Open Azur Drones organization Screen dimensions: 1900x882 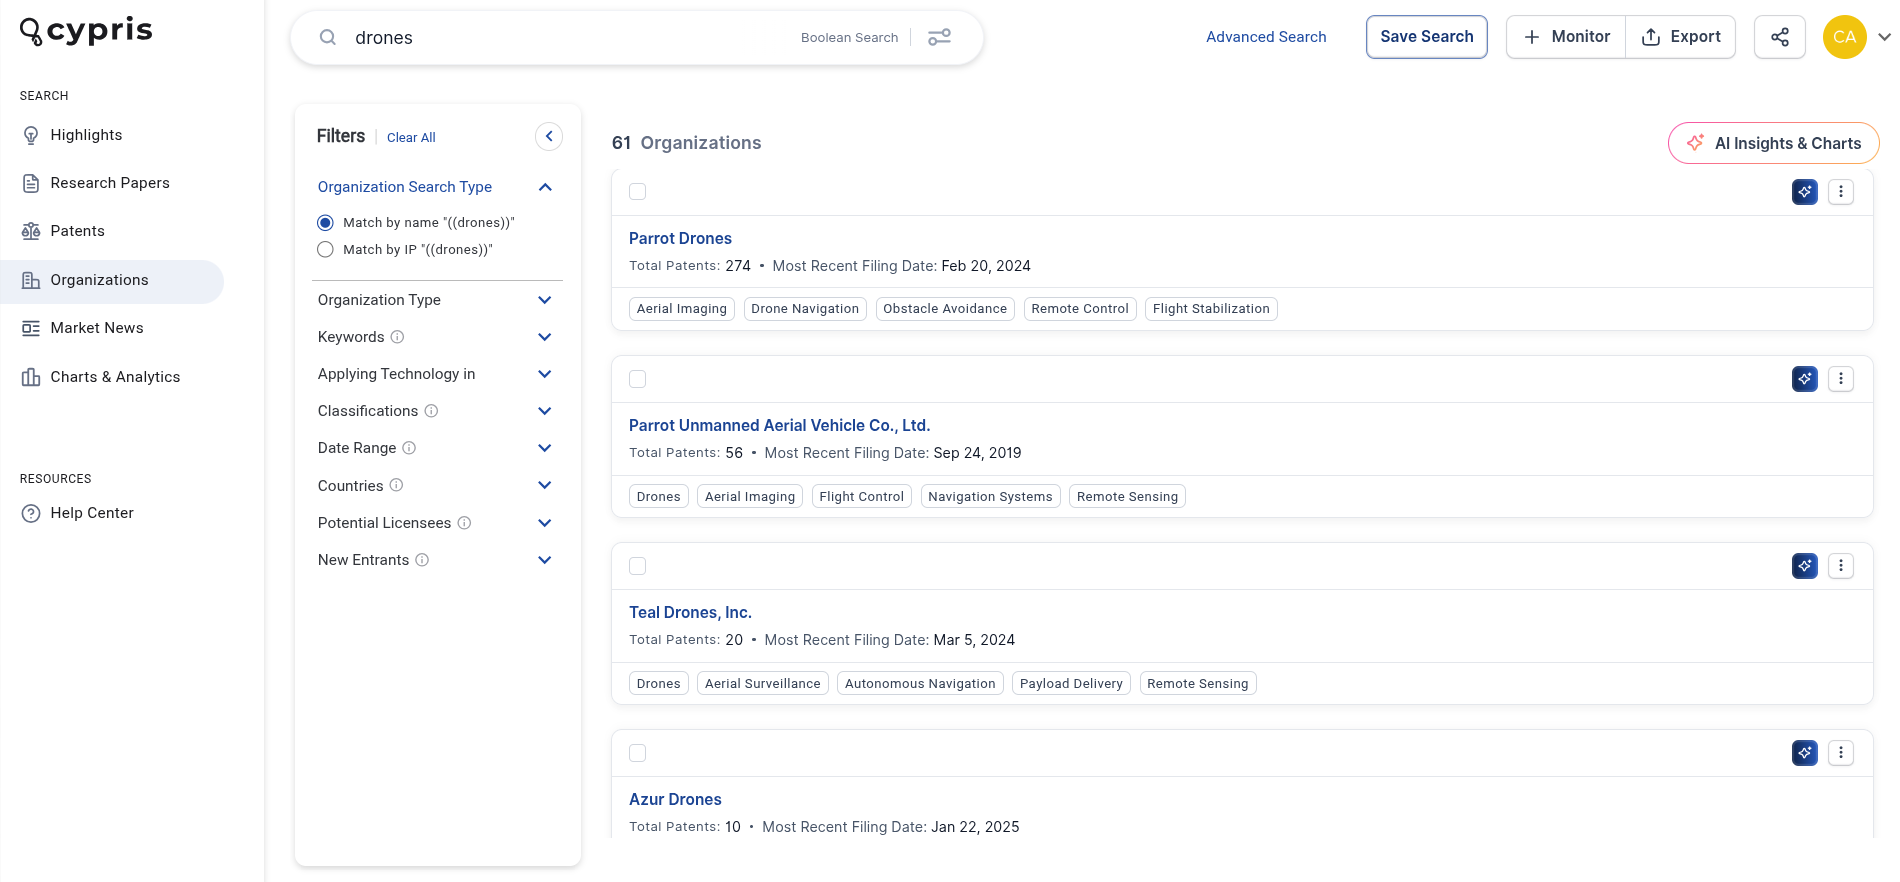coord(675,799)
